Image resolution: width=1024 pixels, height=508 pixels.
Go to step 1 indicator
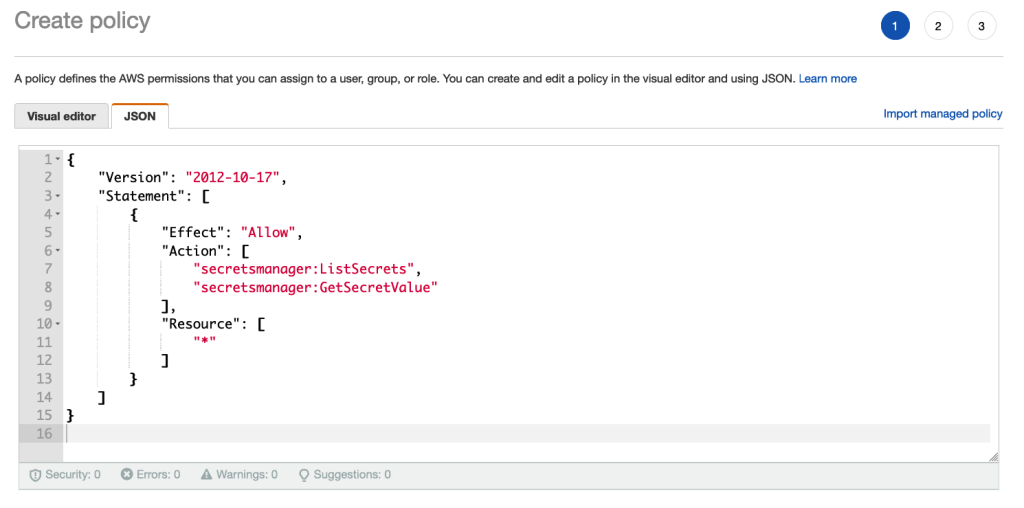[x=895, y=26]
